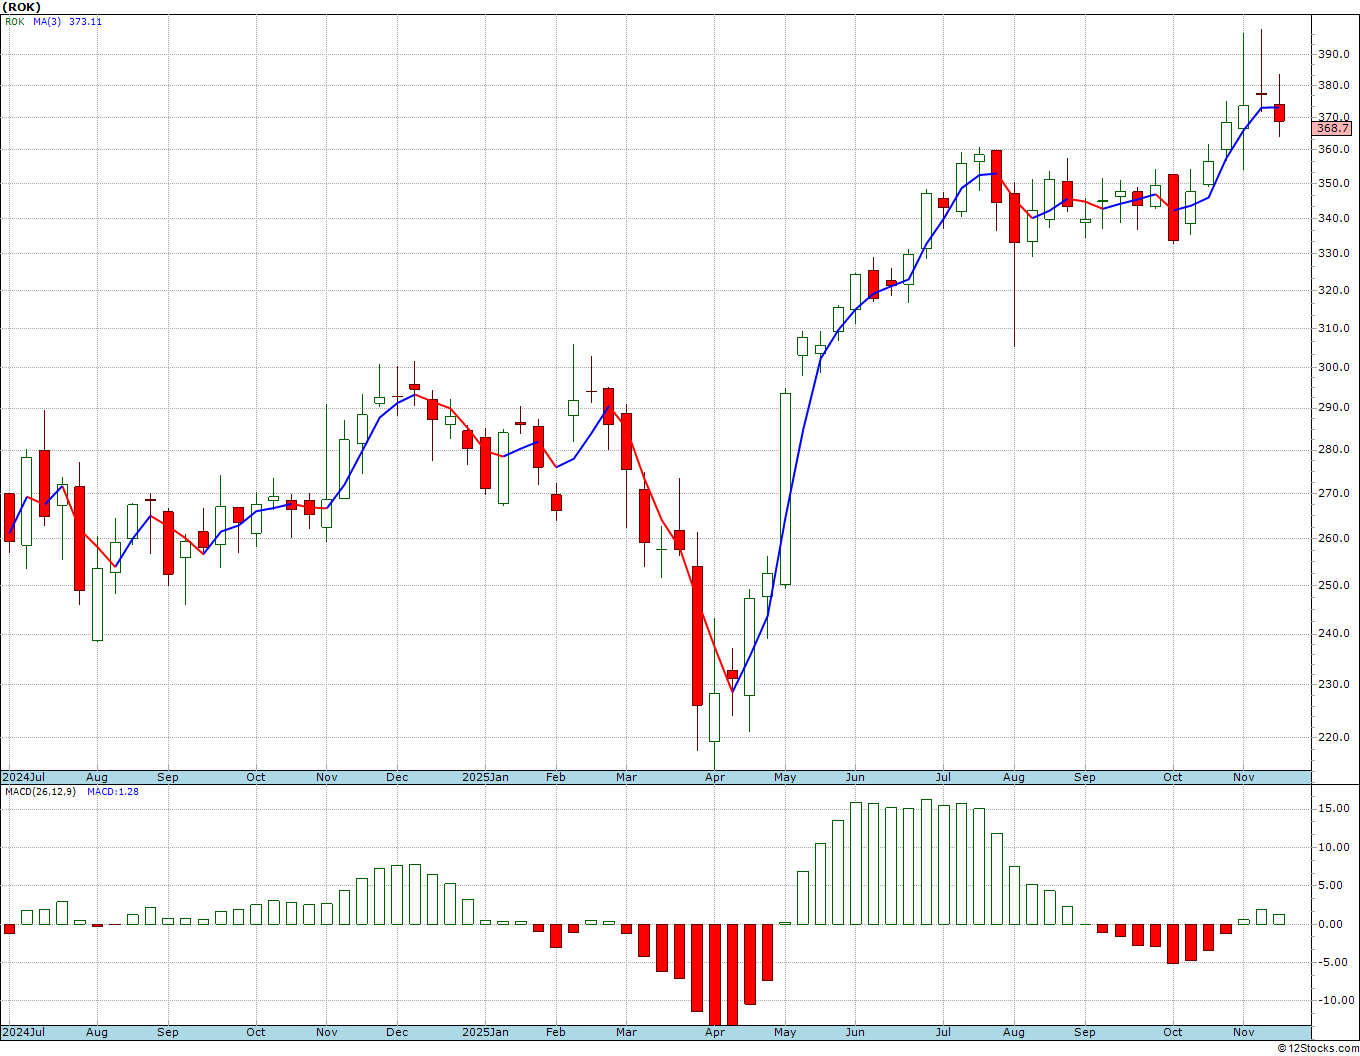The image size is (1360, 1056).
Task: Select Dec on the price chart date axis
Action: click(397, 777)
